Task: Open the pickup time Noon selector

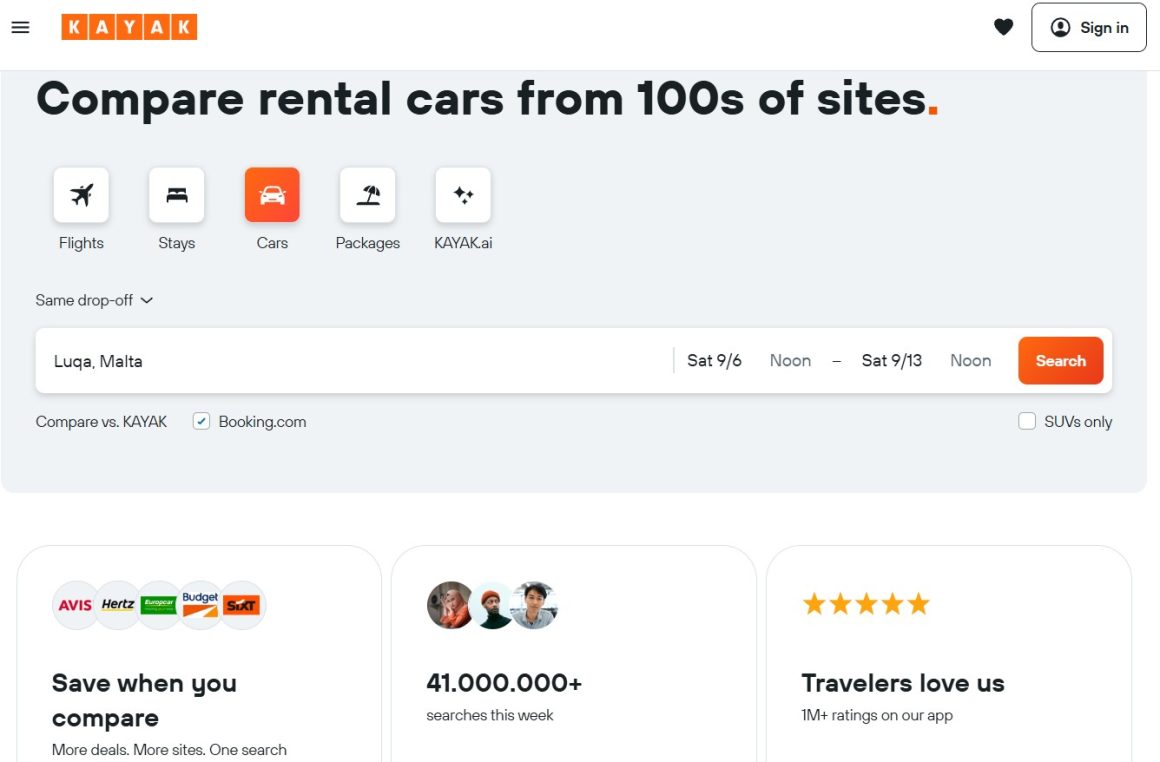Action: [790, 360]
